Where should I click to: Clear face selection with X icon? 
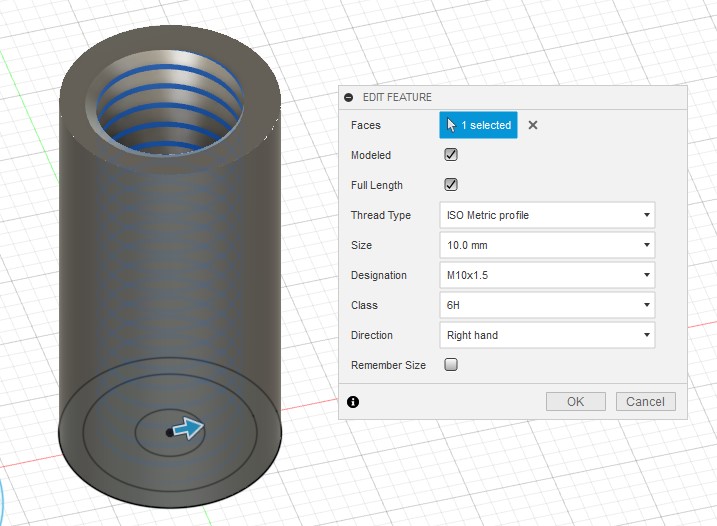click(x=533, y=125)
